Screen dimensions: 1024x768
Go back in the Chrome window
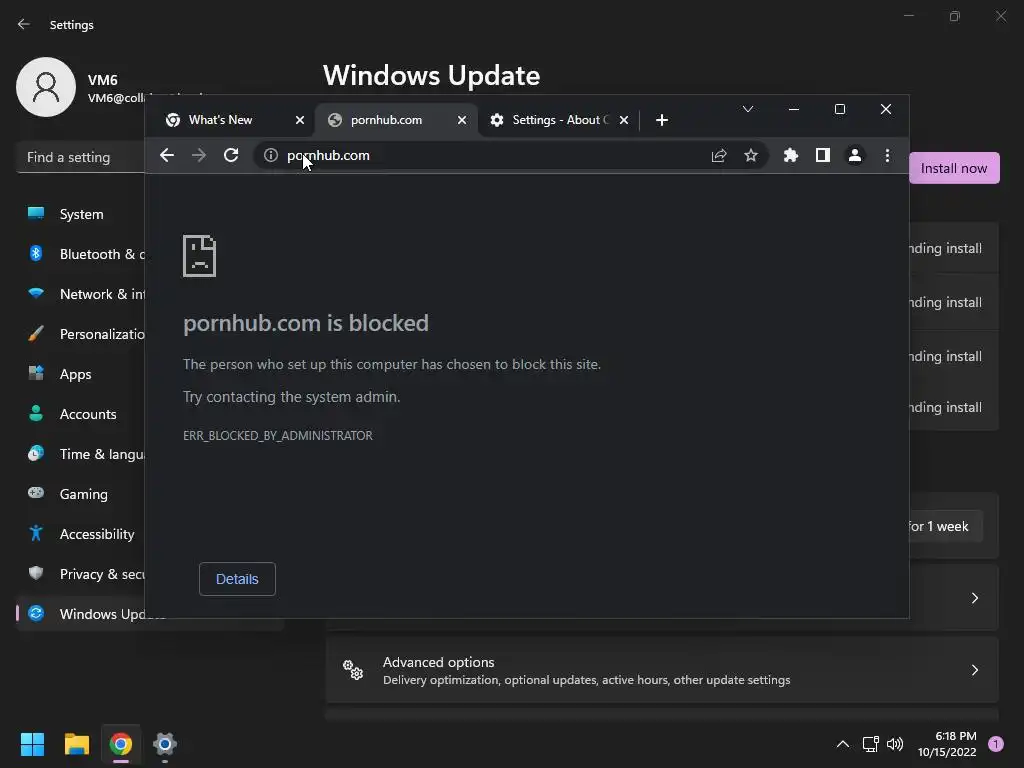(167, 155)
